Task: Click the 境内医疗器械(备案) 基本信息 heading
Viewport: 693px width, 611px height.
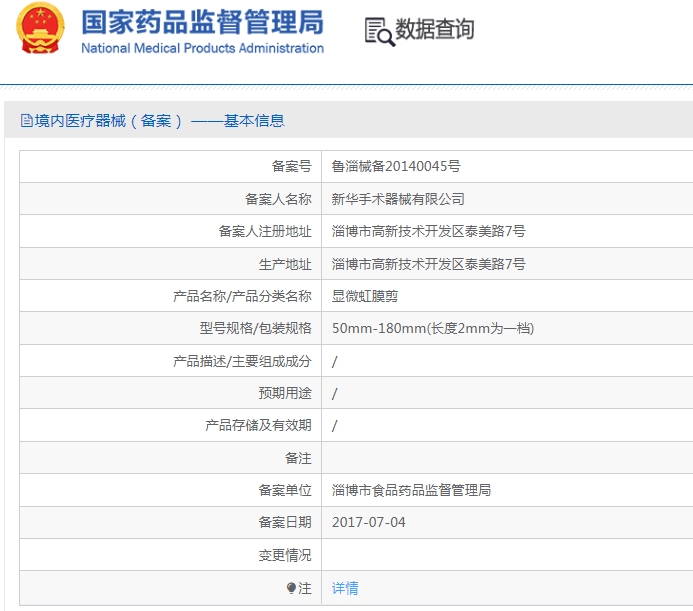Action: tap(159, 120)
